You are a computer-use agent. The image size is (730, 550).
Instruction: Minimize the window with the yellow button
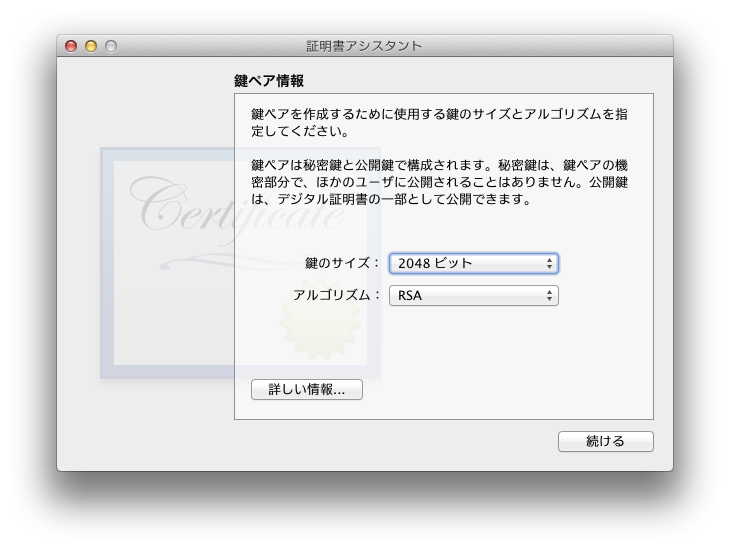[91, 46]
